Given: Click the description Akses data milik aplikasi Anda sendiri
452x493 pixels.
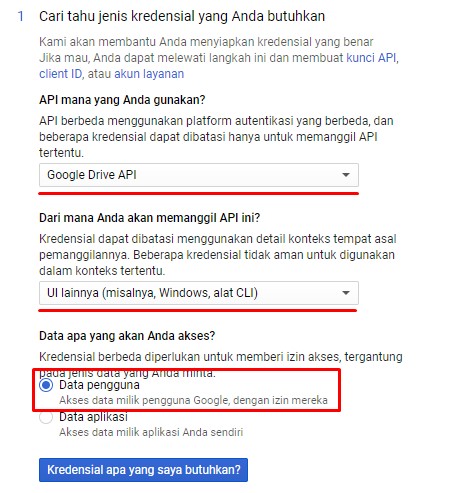Looking at the screenshot, I should pos(151,432).
